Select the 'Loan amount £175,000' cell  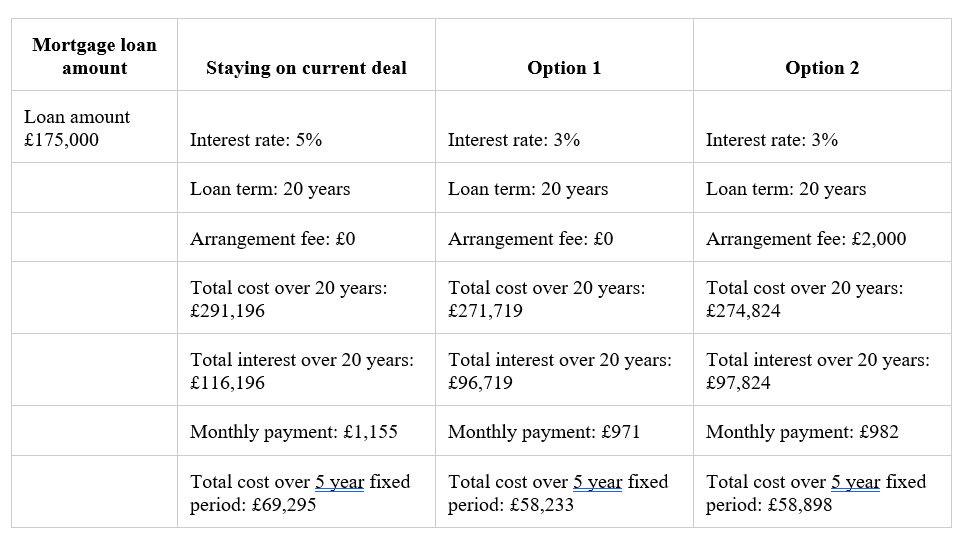[94, 127]
